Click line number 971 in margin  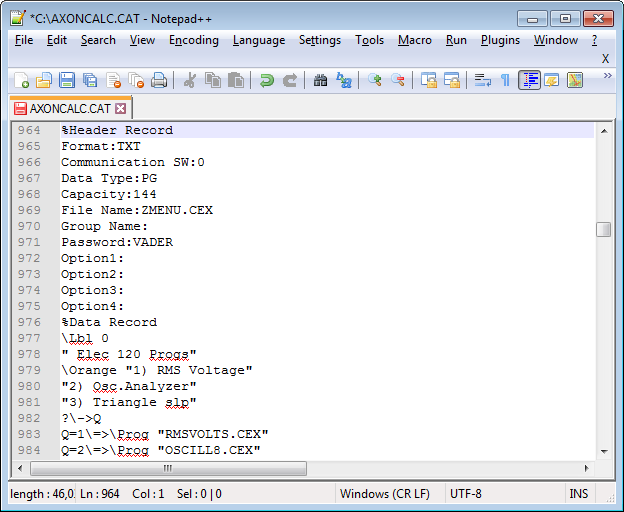(29, 242)
